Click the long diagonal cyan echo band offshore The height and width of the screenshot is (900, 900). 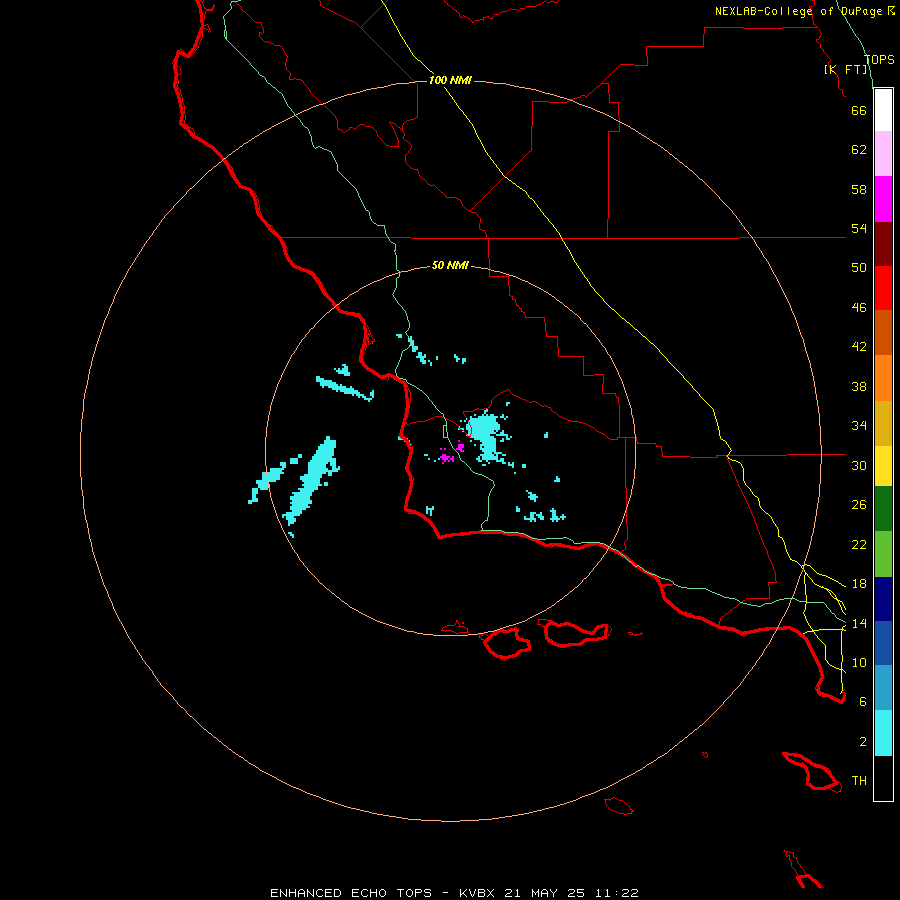pyautogui.click(x=312, y=481)
